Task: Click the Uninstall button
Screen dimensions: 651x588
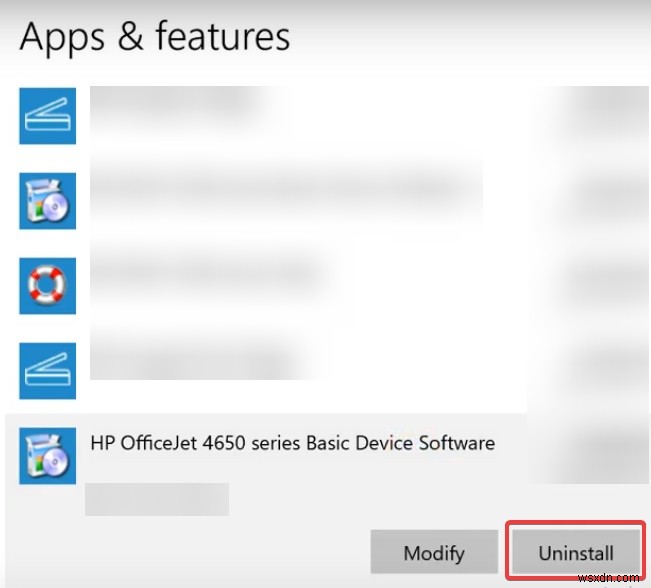Action: [x=576, y=552]
